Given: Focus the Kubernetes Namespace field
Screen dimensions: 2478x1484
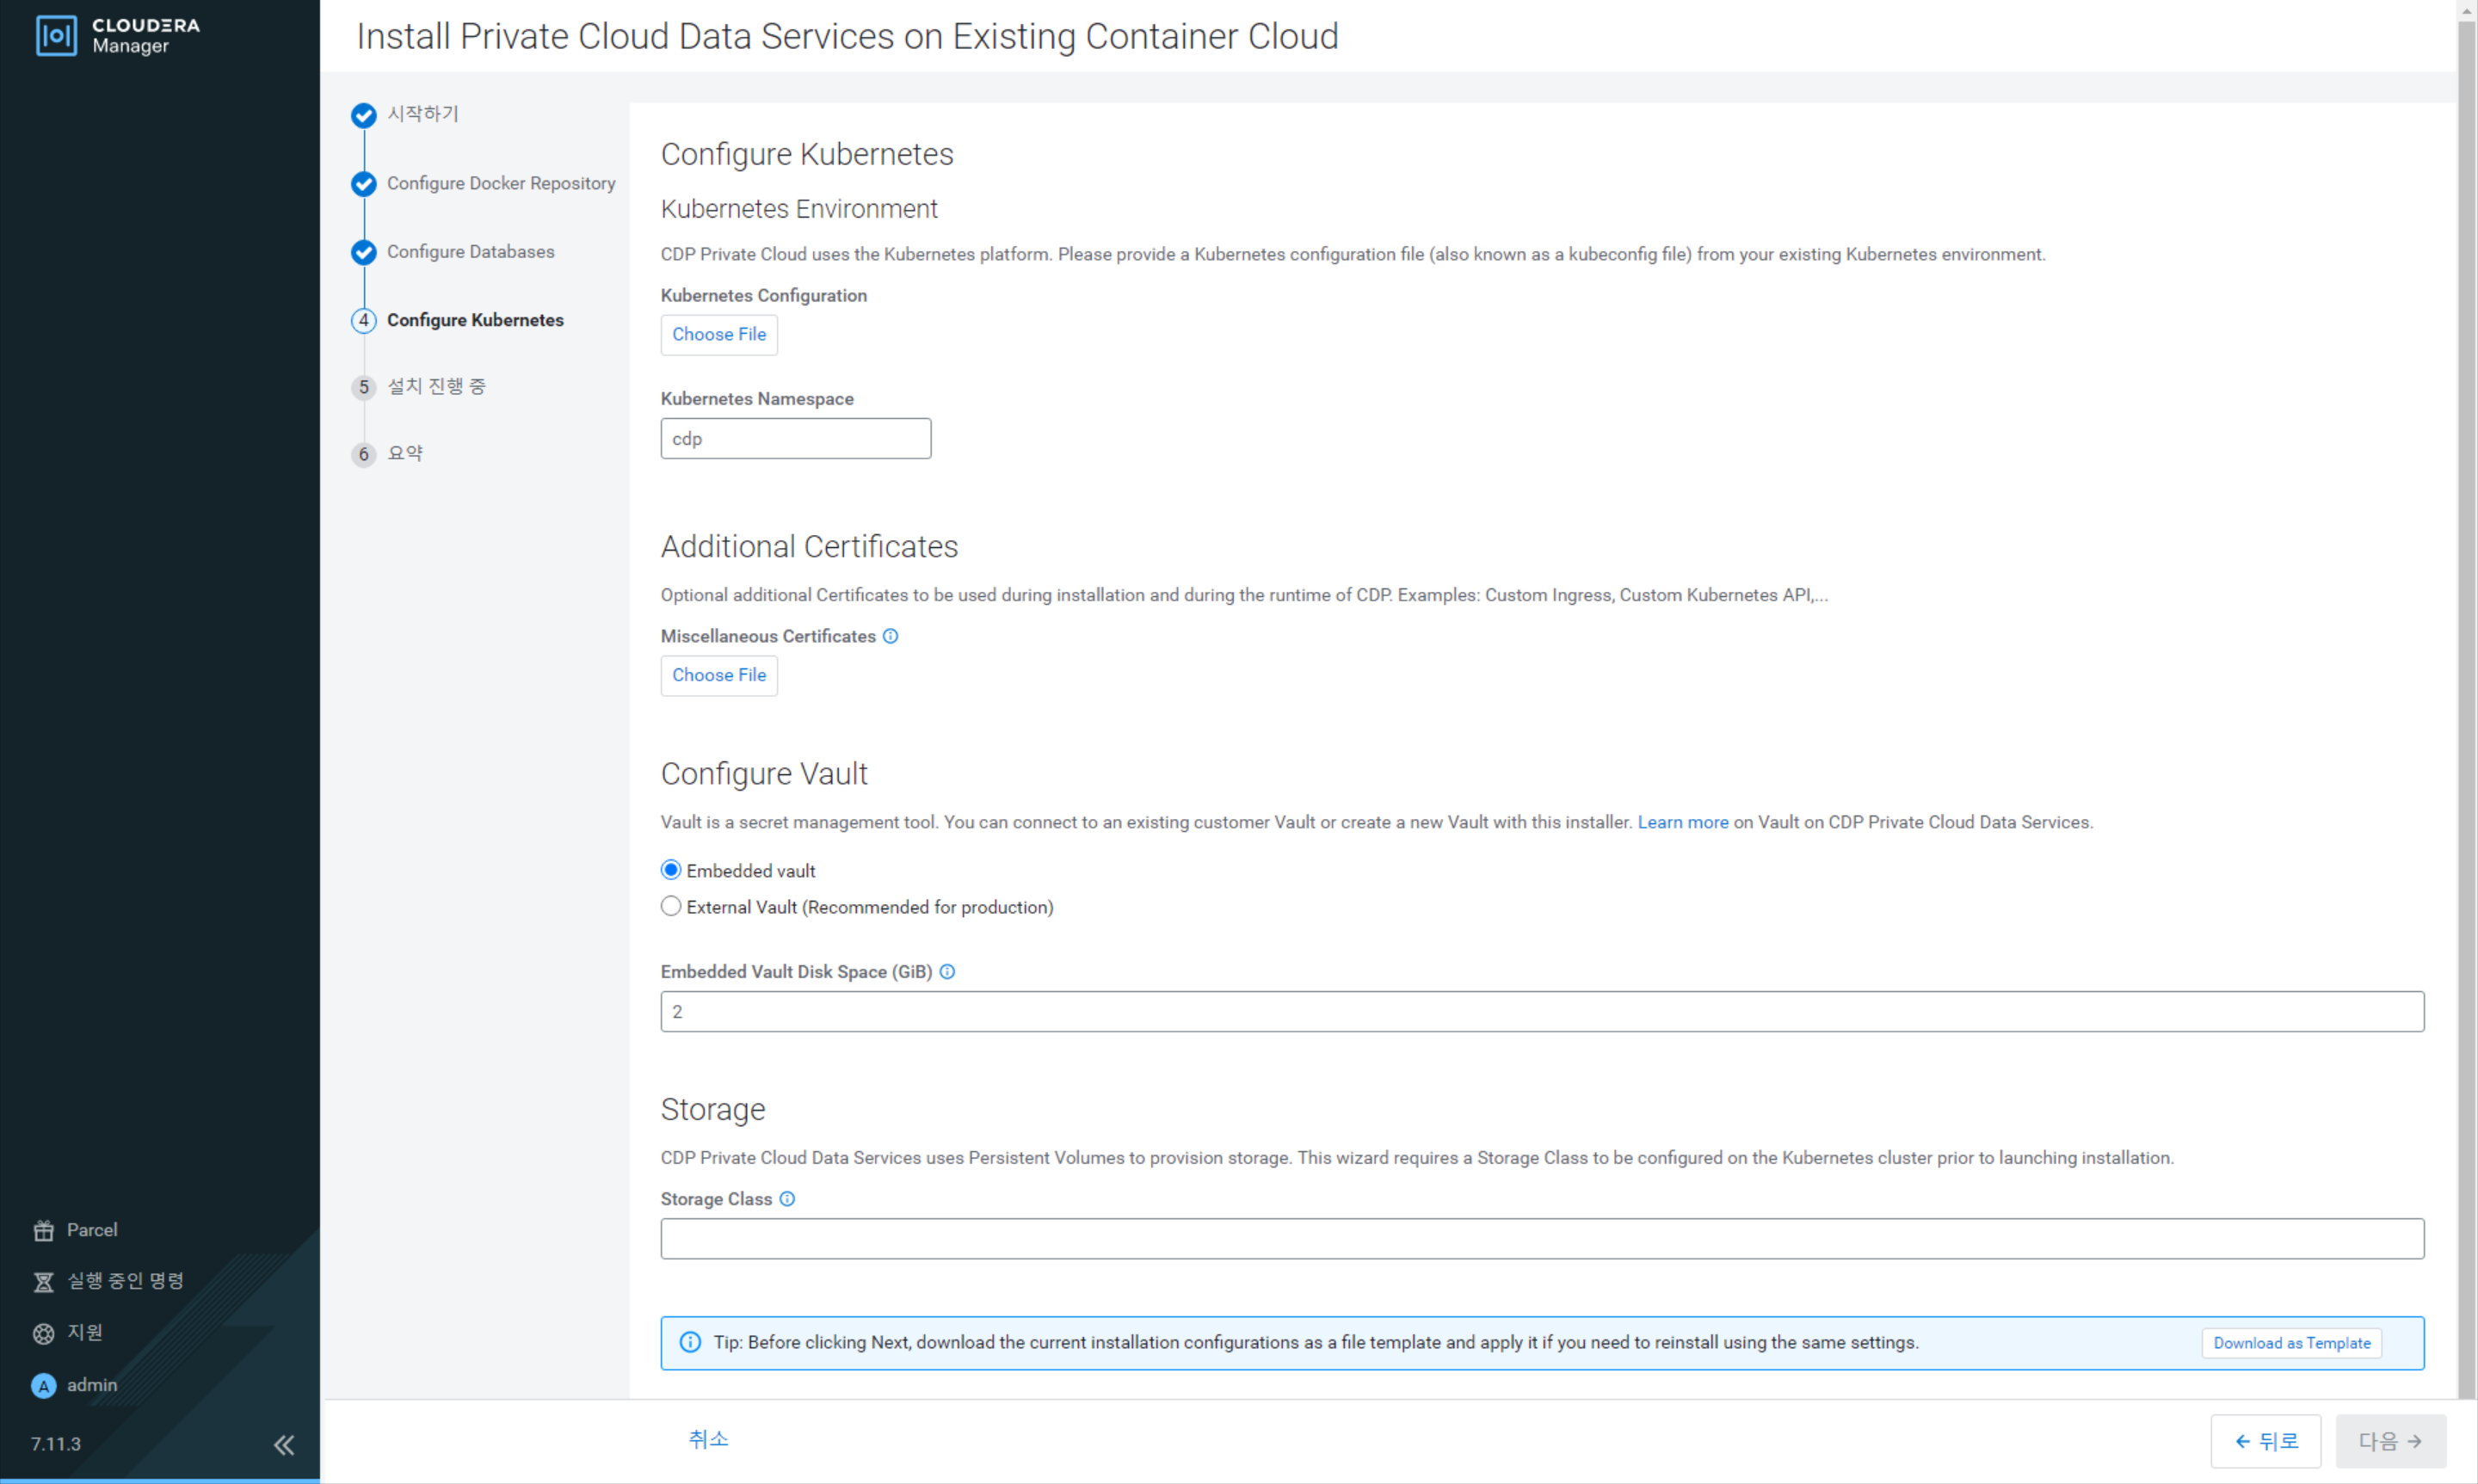Looking at the screenshot, I should [x=796, y=438].
